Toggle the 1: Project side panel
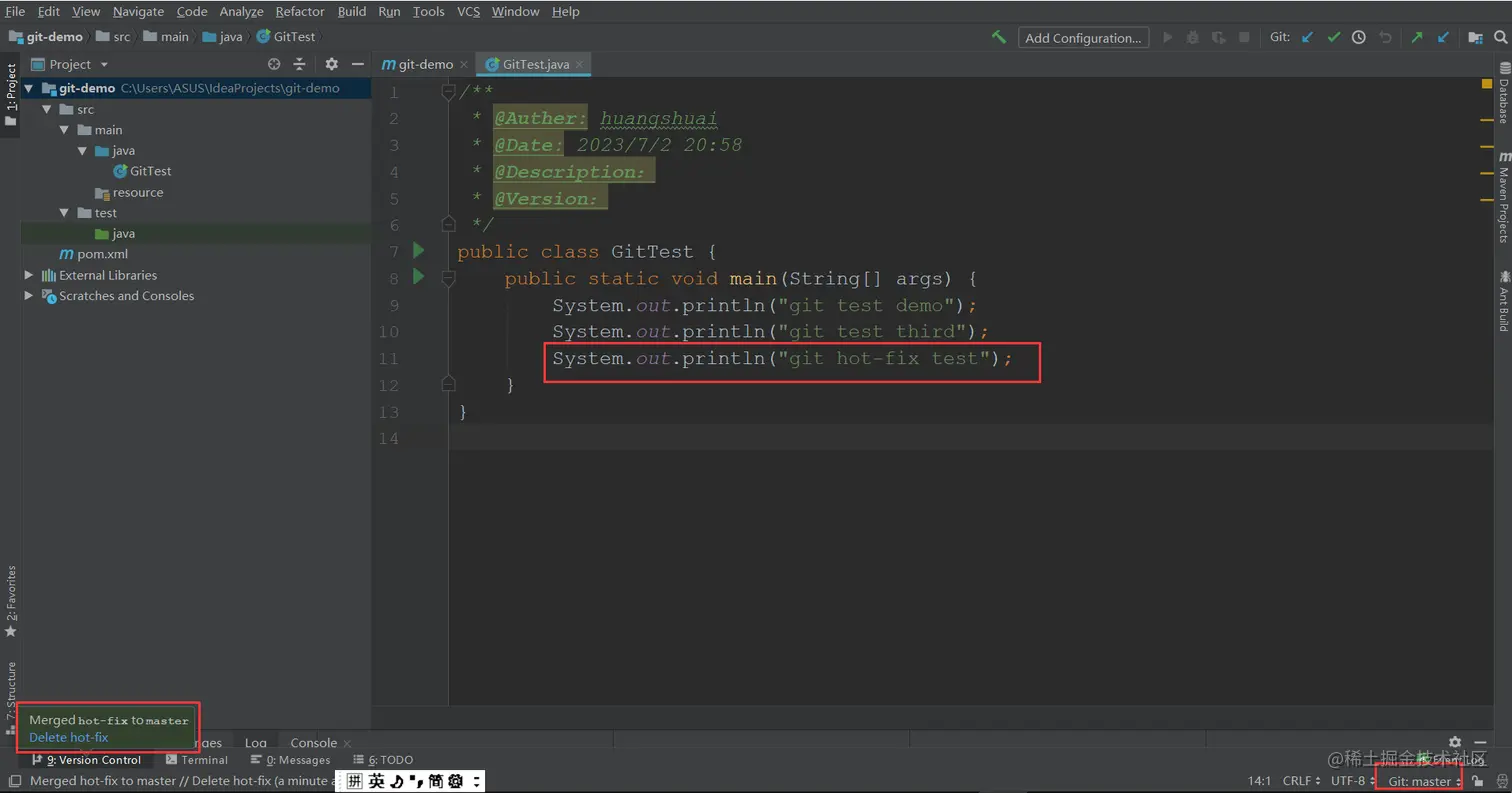This screenshot has width=1512, height=793. tap(10, 95)
